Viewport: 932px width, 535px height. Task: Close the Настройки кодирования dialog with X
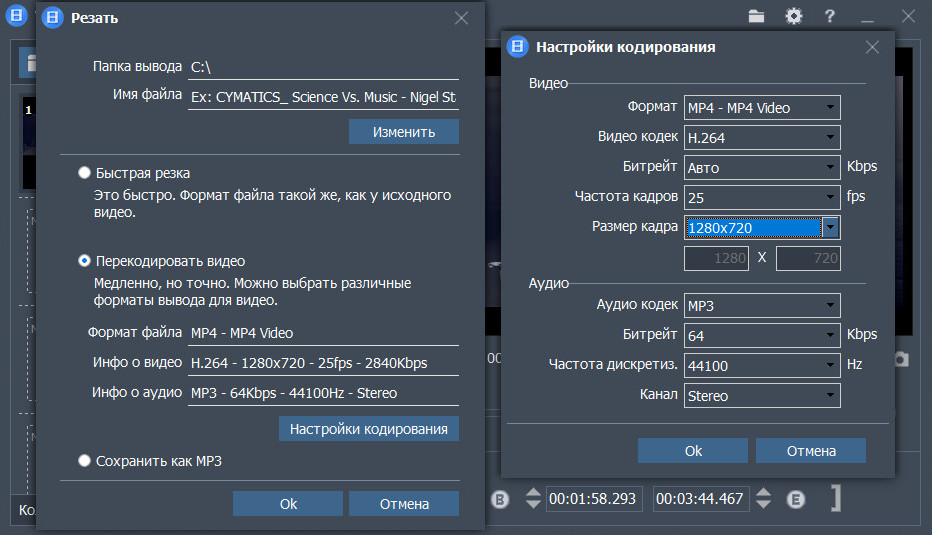click(872, 47)
